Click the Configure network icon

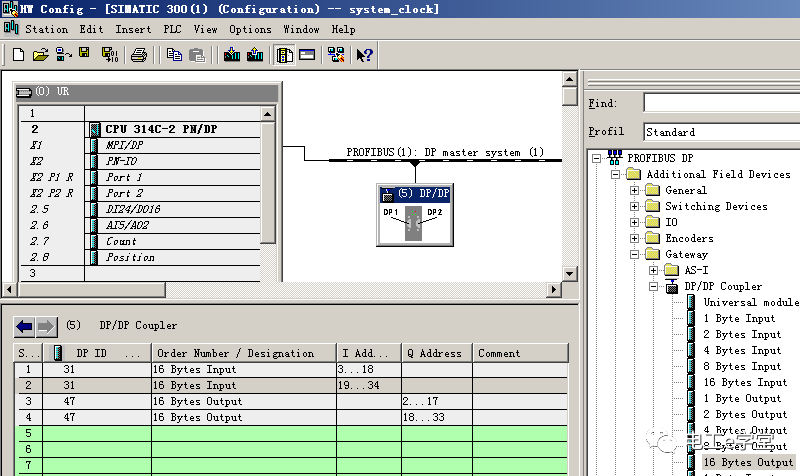pyautogui.click(x=336, y=54)
